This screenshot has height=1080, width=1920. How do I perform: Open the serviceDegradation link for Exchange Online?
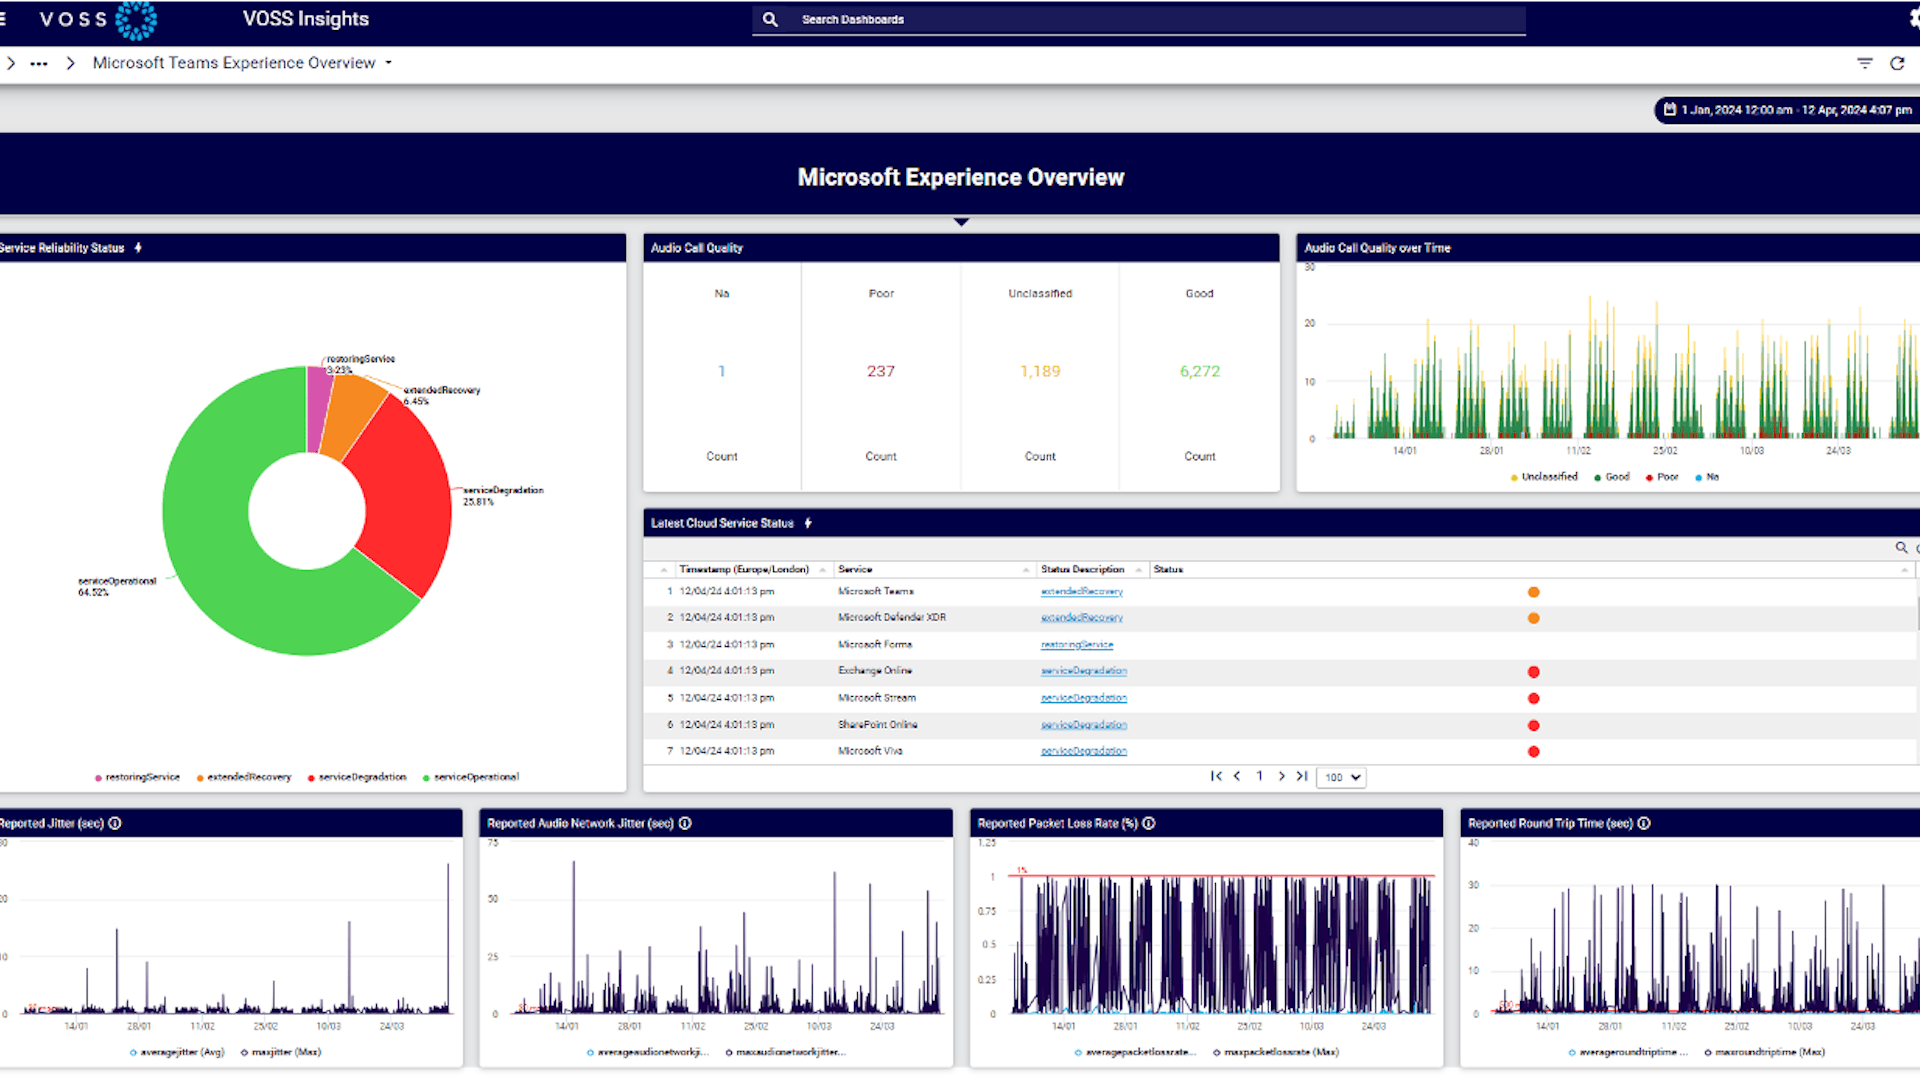tap(1083, 671)
